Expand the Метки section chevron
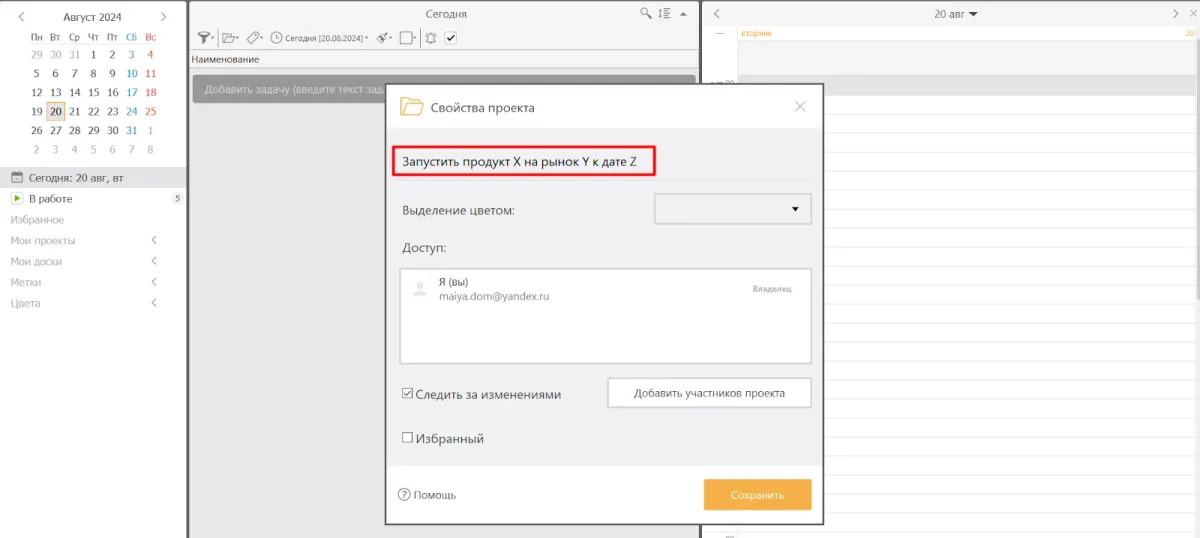The width and height of the screenshot is (1200, 538). coord(154,282)
